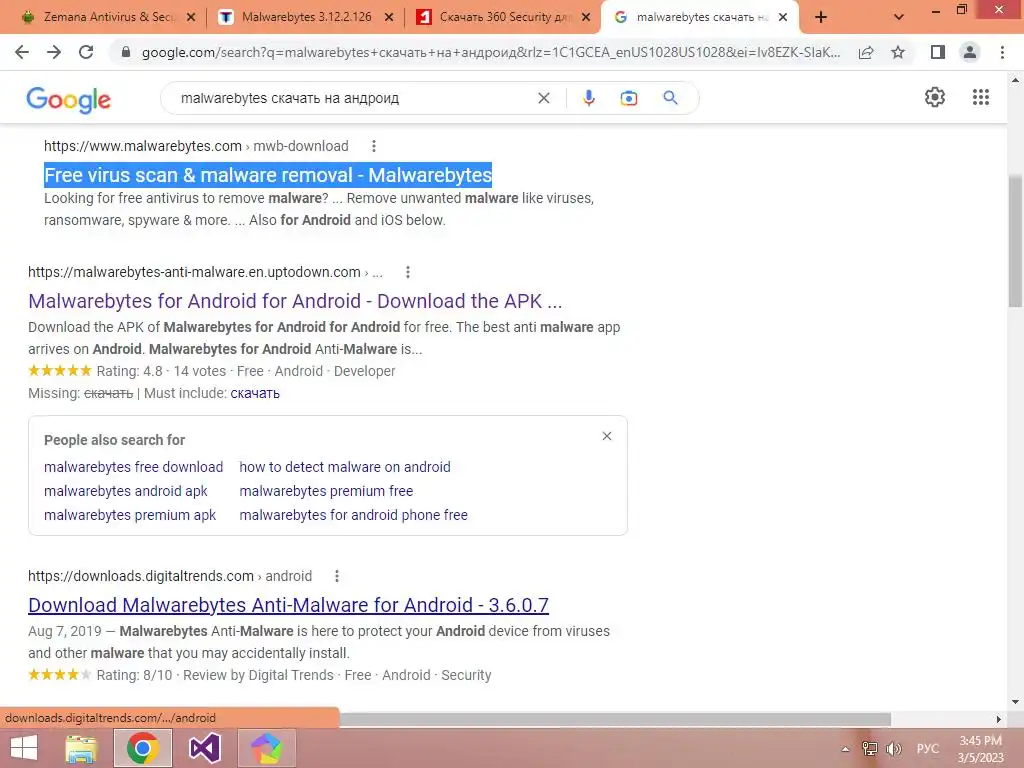
Task: Close the Zemana Antivirus tab
Action: 191,18
